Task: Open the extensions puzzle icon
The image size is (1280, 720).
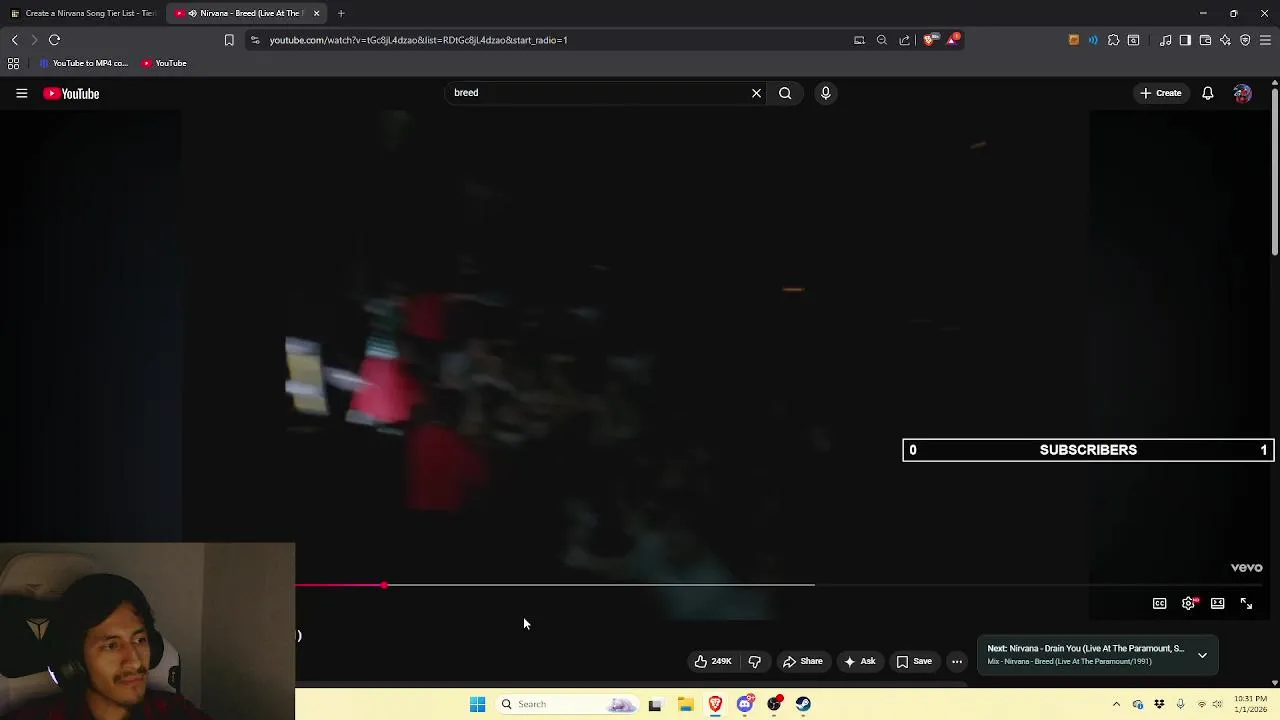Action: pyautogui.click(x=1113, y=40)
